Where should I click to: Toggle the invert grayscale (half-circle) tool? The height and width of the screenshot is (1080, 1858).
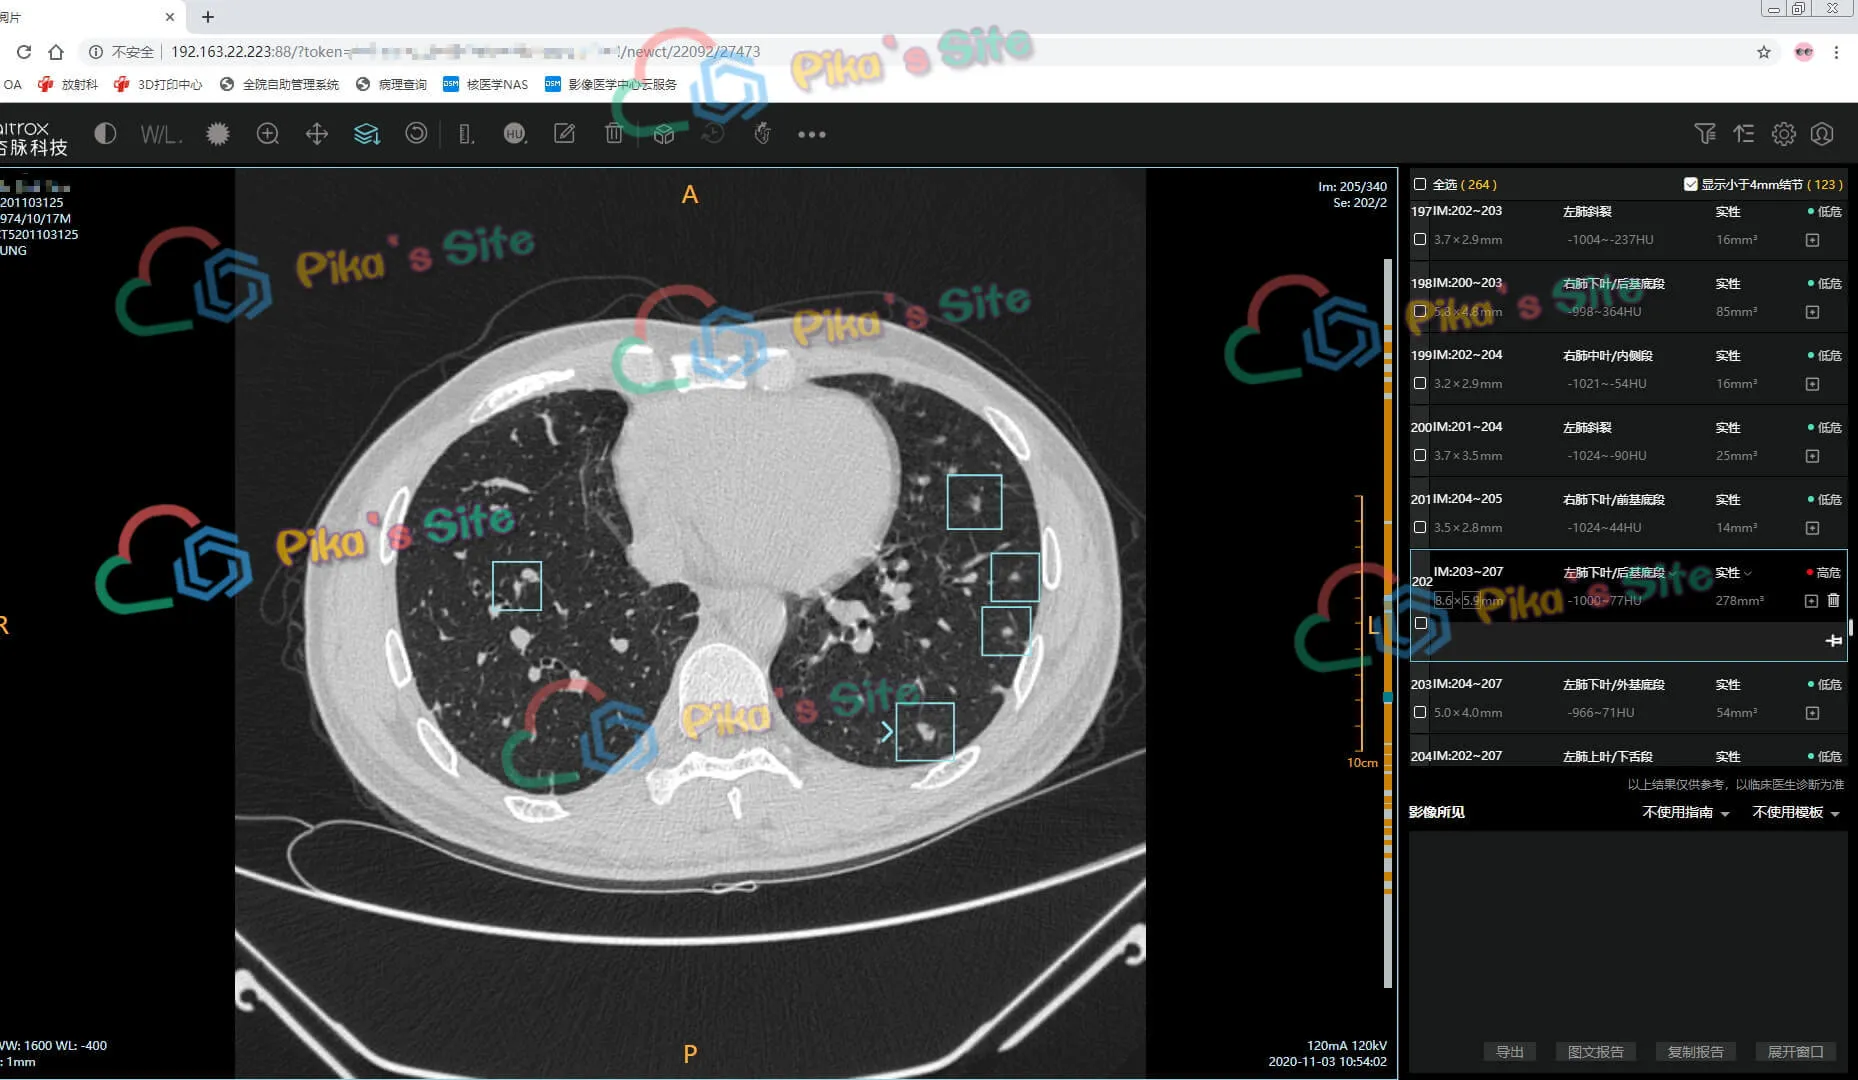point(105,134)
